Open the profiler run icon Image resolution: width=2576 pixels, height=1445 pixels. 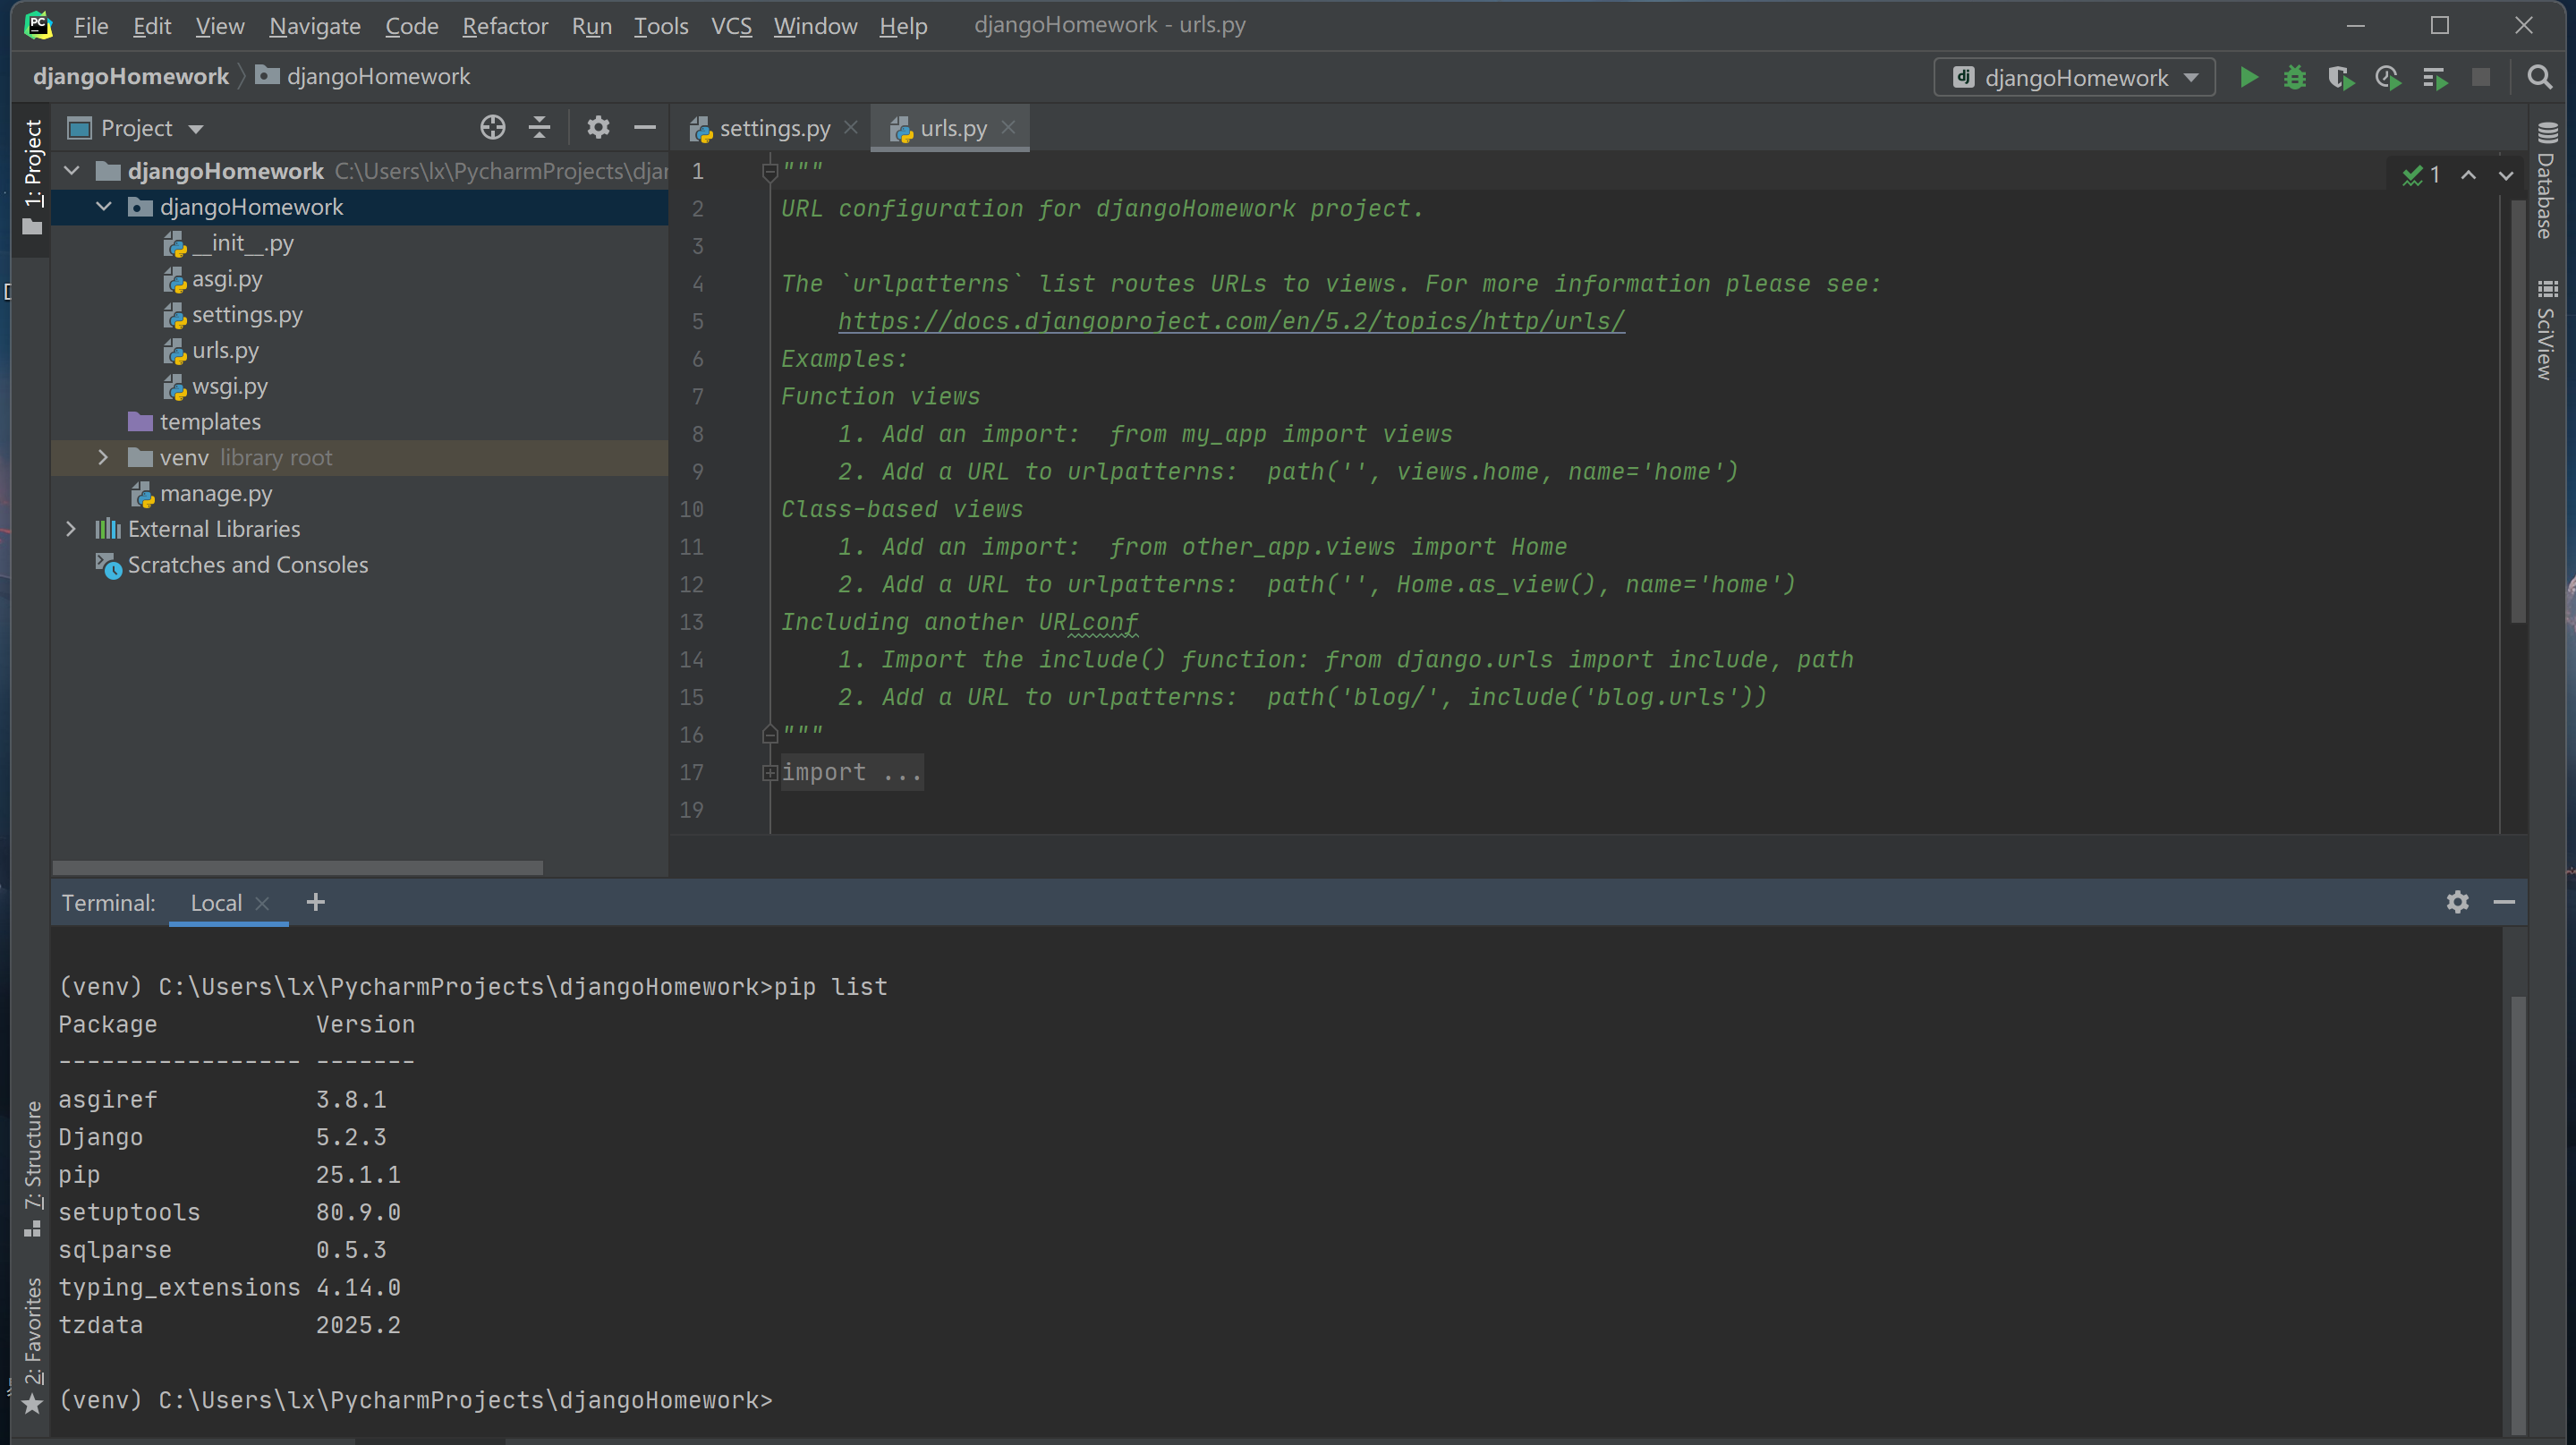2388,78
